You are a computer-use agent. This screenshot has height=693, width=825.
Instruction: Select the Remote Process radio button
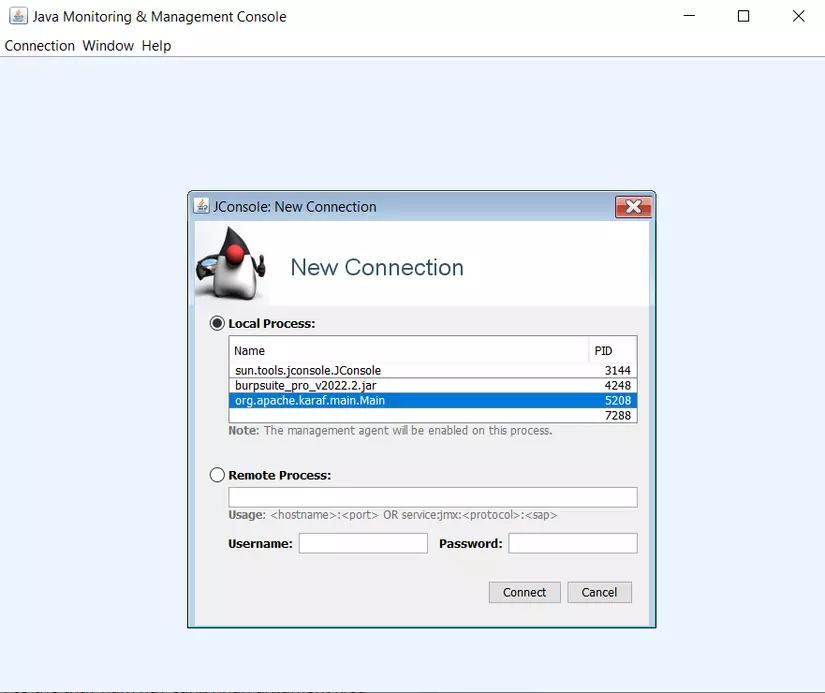(217, 475)
